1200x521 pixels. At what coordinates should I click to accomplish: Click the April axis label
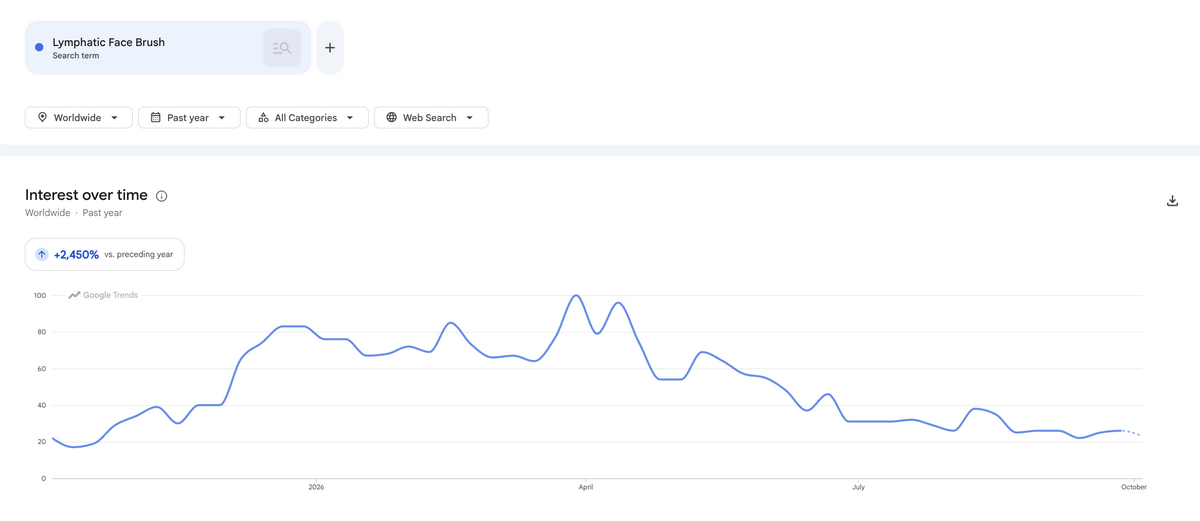586,487
